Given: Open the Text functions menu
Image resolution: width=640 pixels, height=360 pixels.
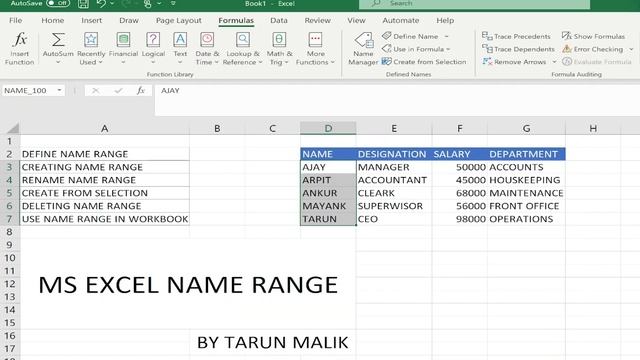Looking at the screenshot, I should [180, 49].
